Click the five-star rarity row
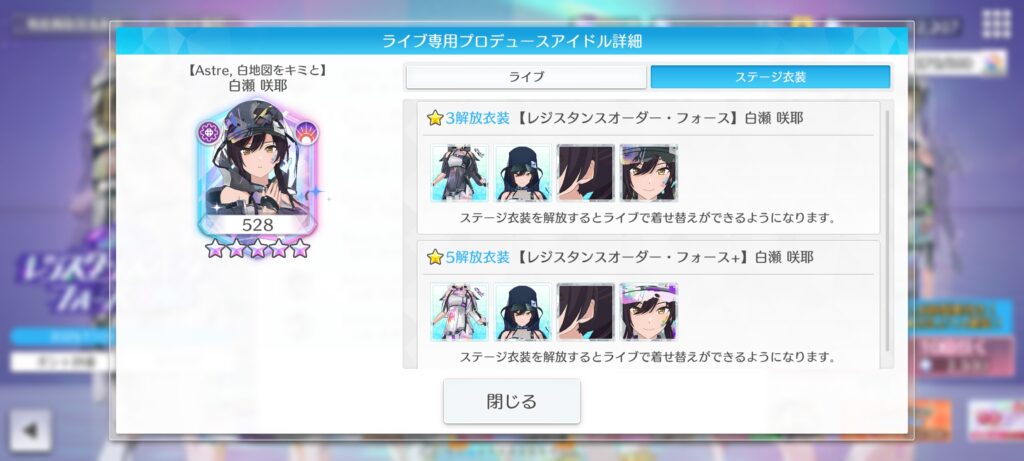Viewport: 1024px width, 461px height. click(x=257, y=248)
